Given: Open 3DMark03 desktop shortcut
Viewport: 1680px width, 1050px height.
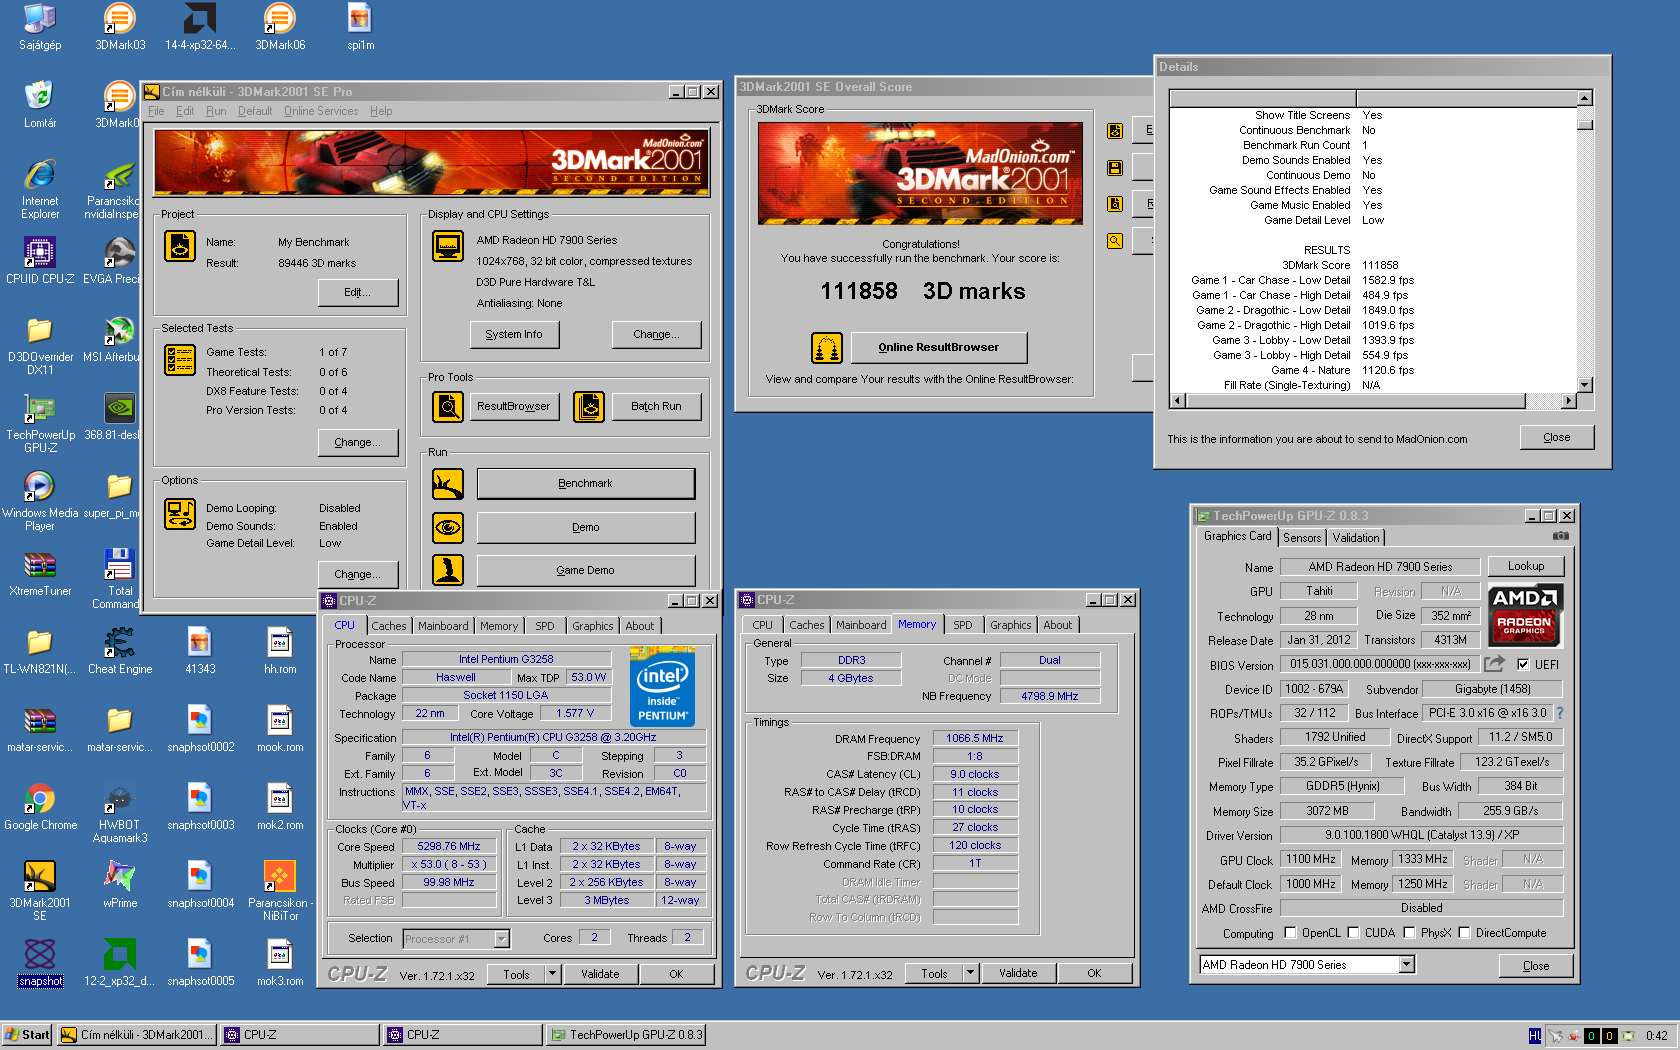Looking at the screenshot, I should (x=120, y=27).
